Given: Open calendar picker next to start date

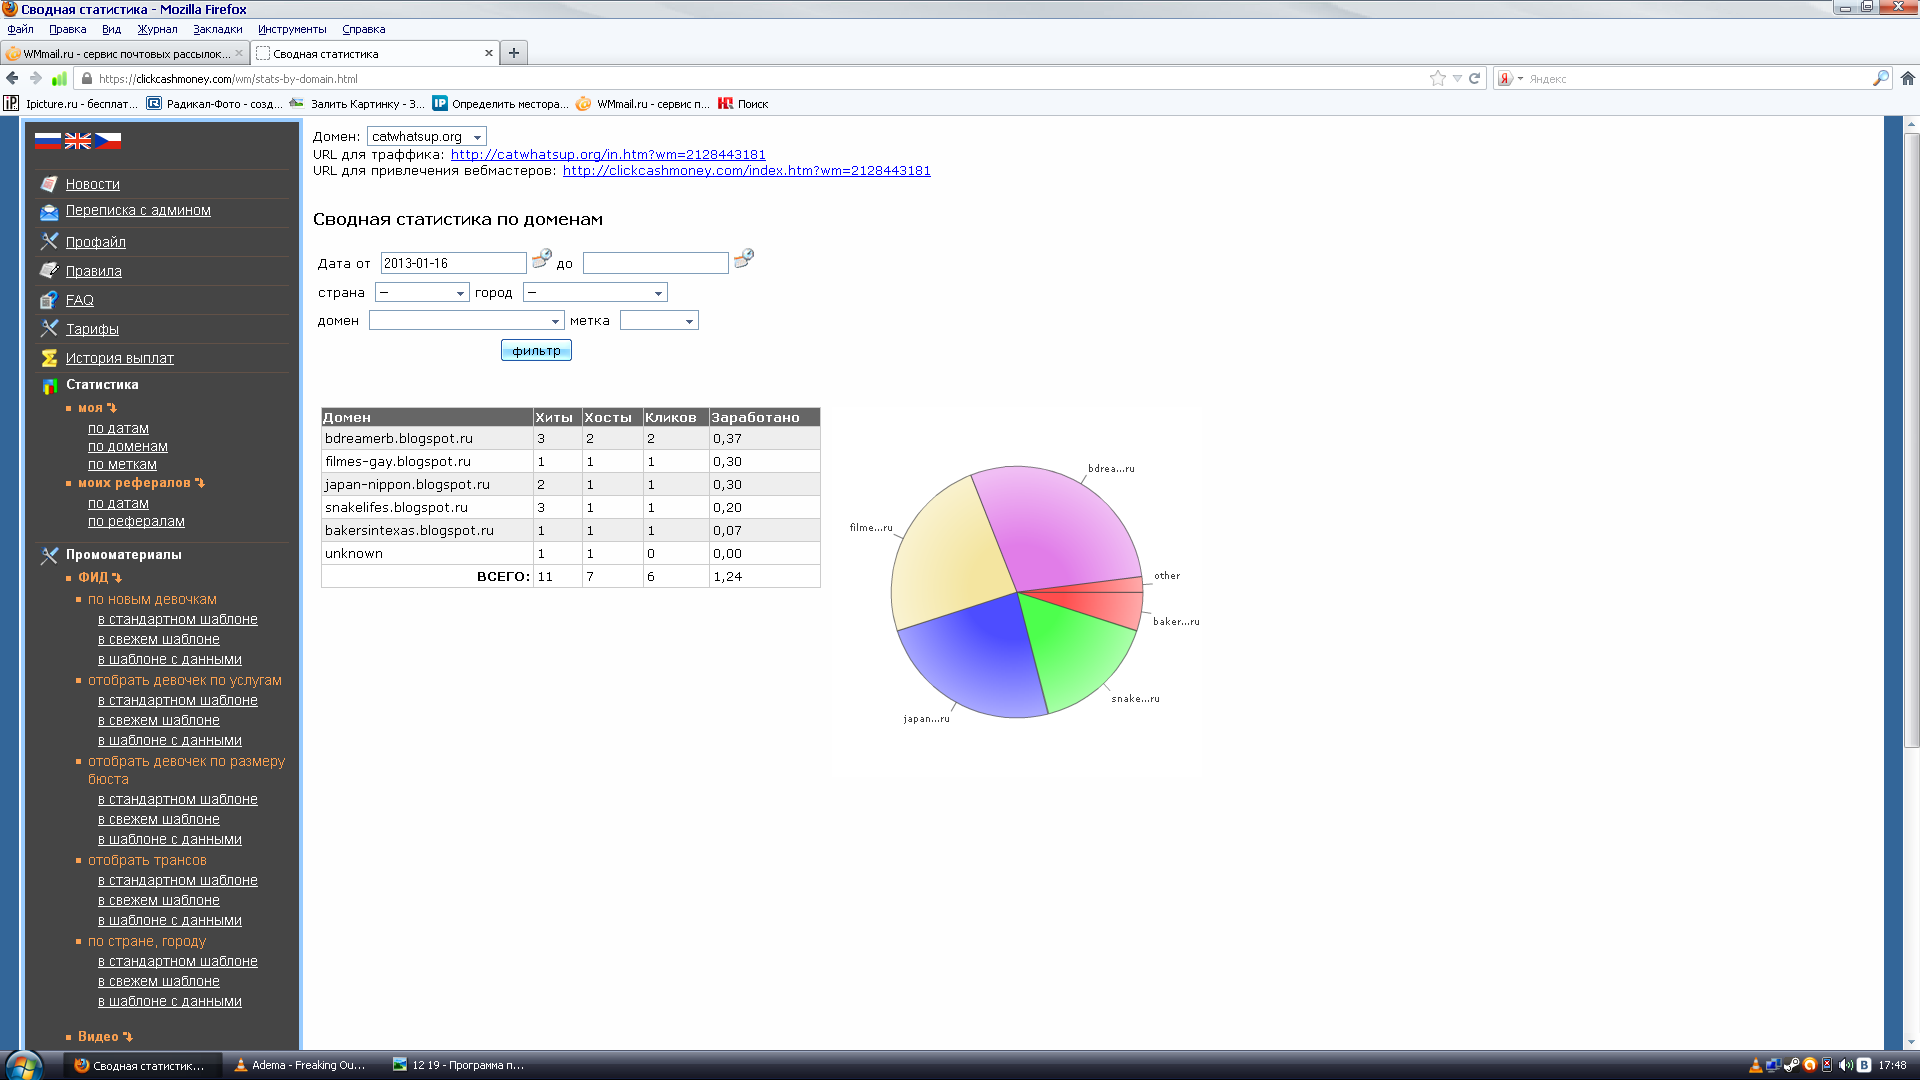Looking at the screenshot, I should [541, 260].
